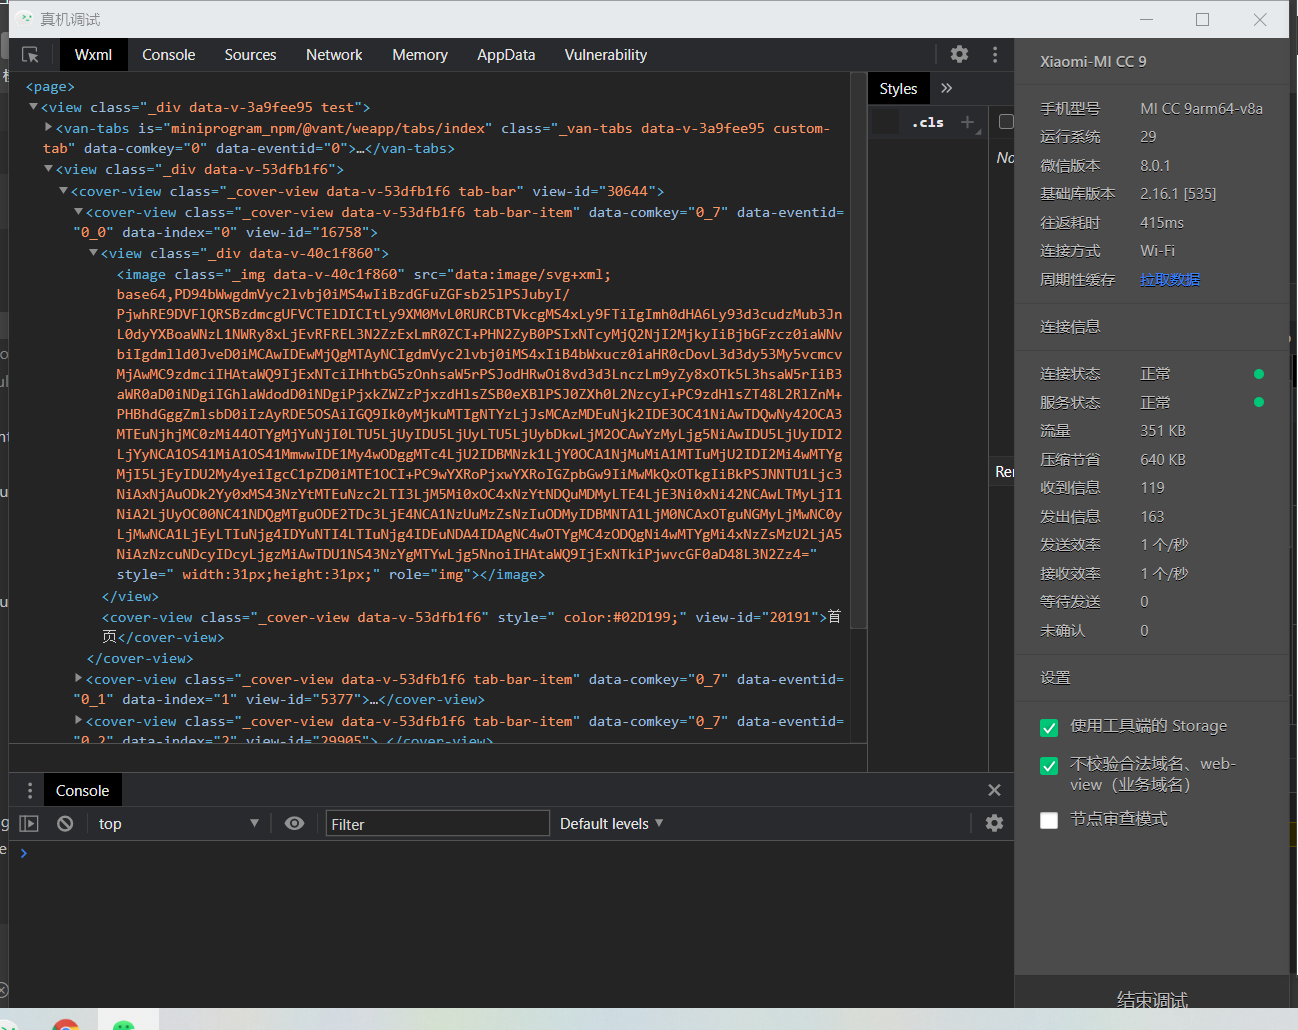
Task: Show more style panel tabs chevron
Action: (946, 88)
